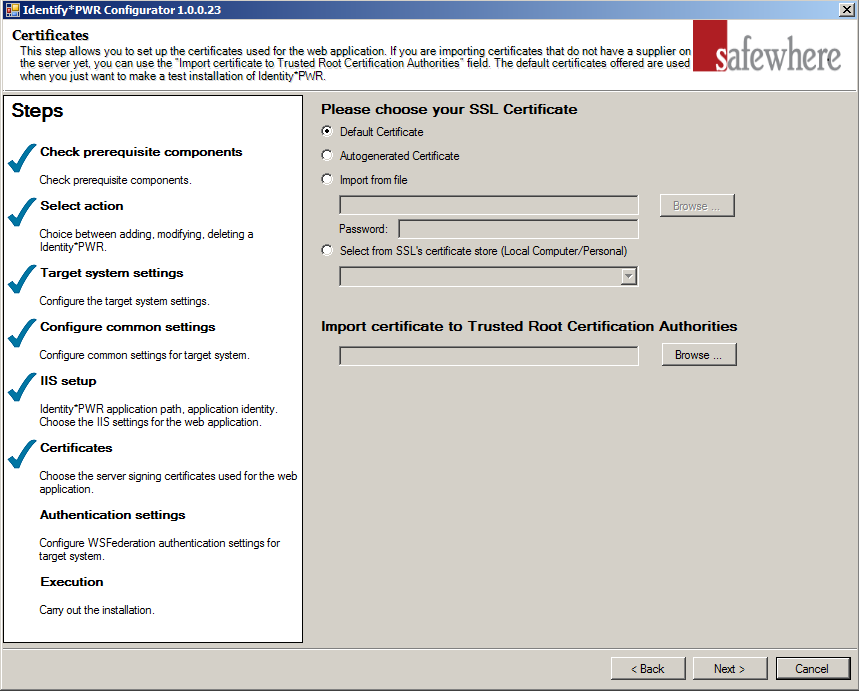Click the Trusted Root certificate path field
The width and height of the screenshot is (859, 691).
(x=489, y=356)
